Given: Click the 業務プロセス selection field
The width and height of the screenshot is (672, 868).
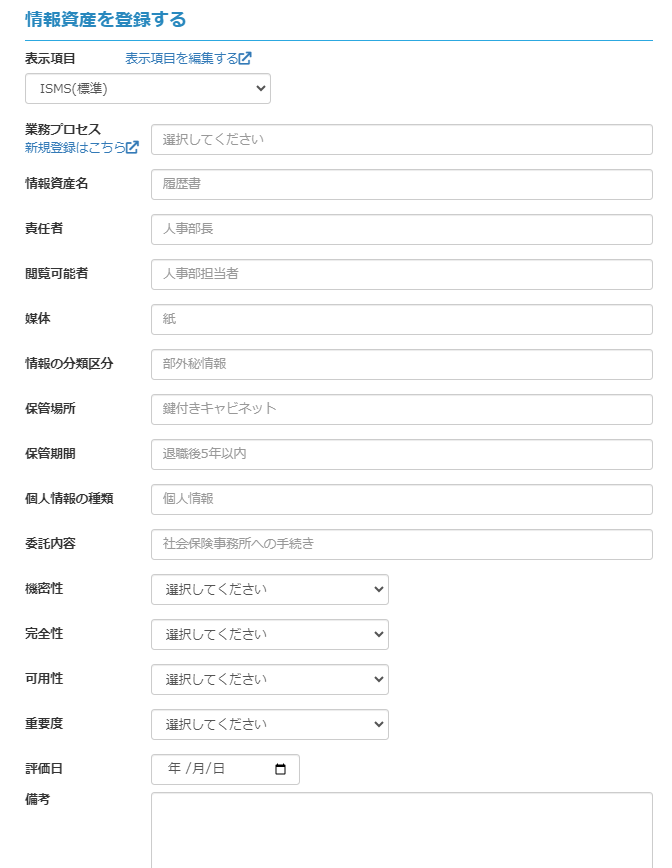Looking at the screenshot, I should click(x=401, y=140).
